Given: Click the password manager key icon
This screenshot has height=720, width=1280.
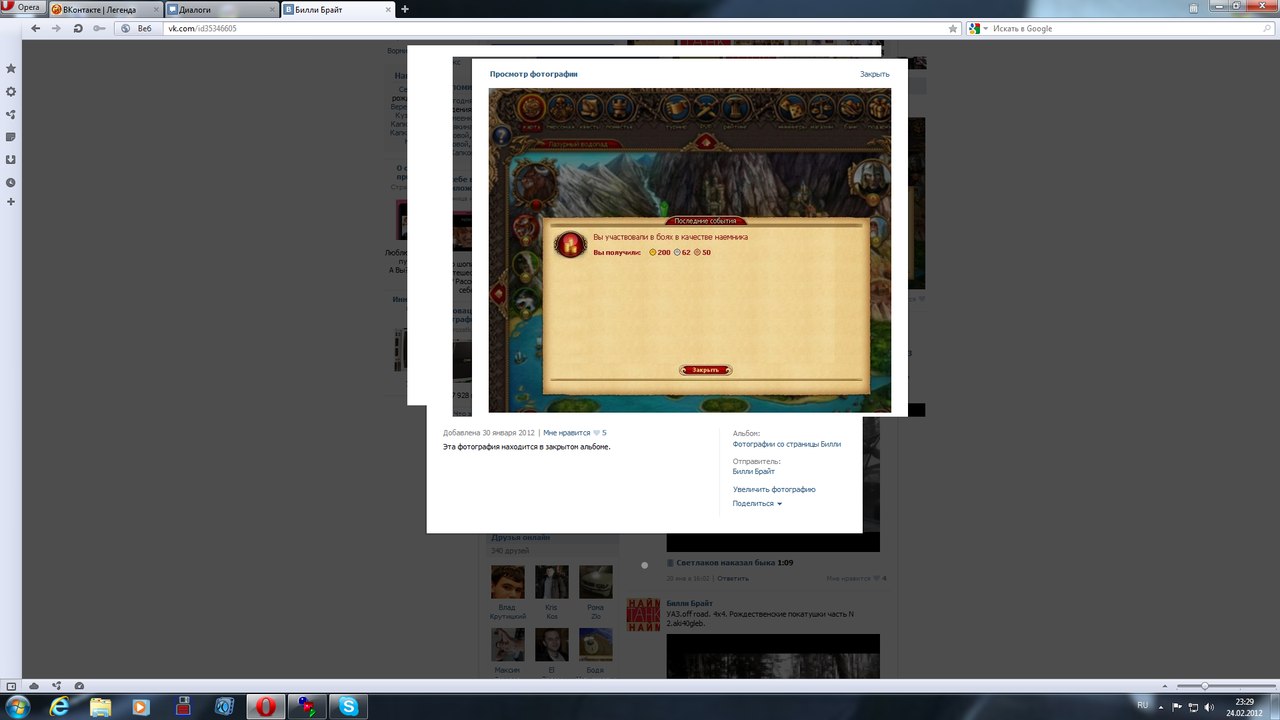Looking at the screenshot, I should (99, 28).
